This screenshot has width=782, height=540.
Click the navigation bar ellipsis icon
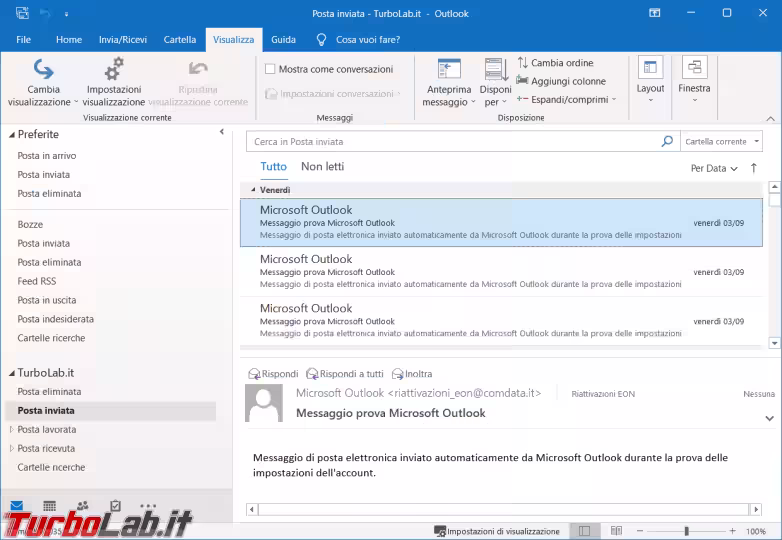click(148, 506)
